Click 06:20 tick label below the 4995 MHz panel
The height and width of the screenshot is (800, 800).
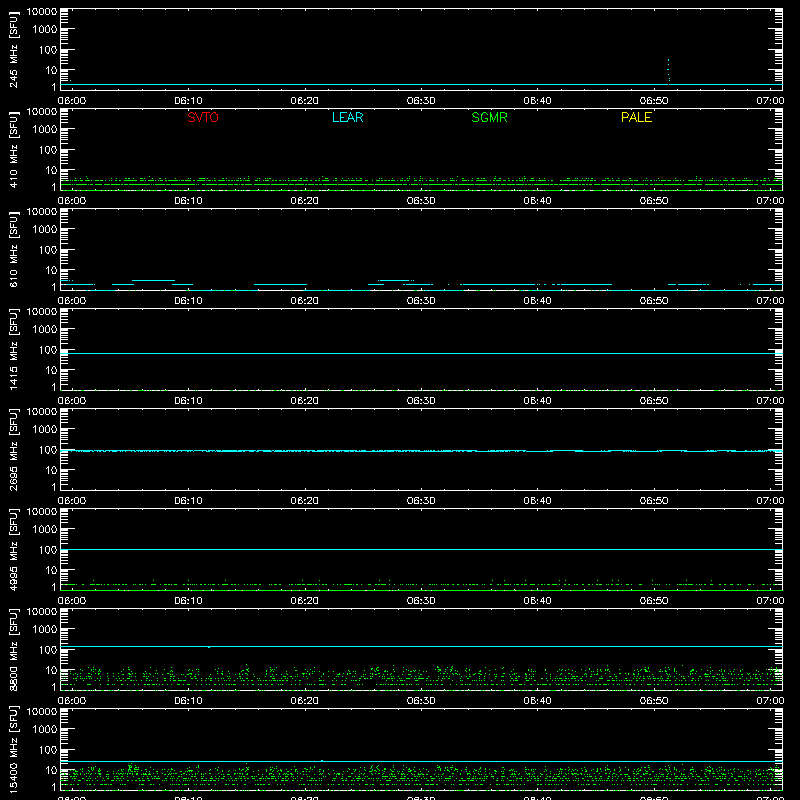click(x=305, y=601)
